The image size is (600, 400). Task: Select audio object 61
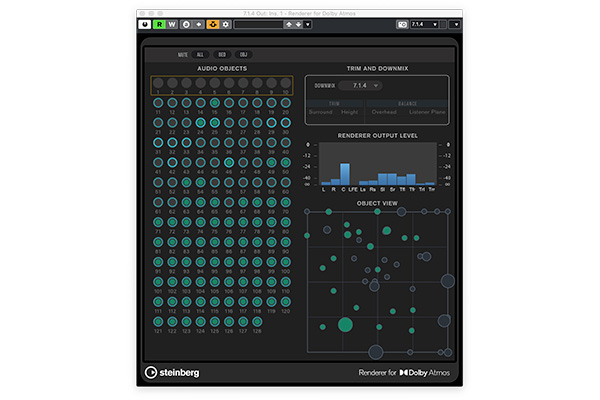point(158,202)
